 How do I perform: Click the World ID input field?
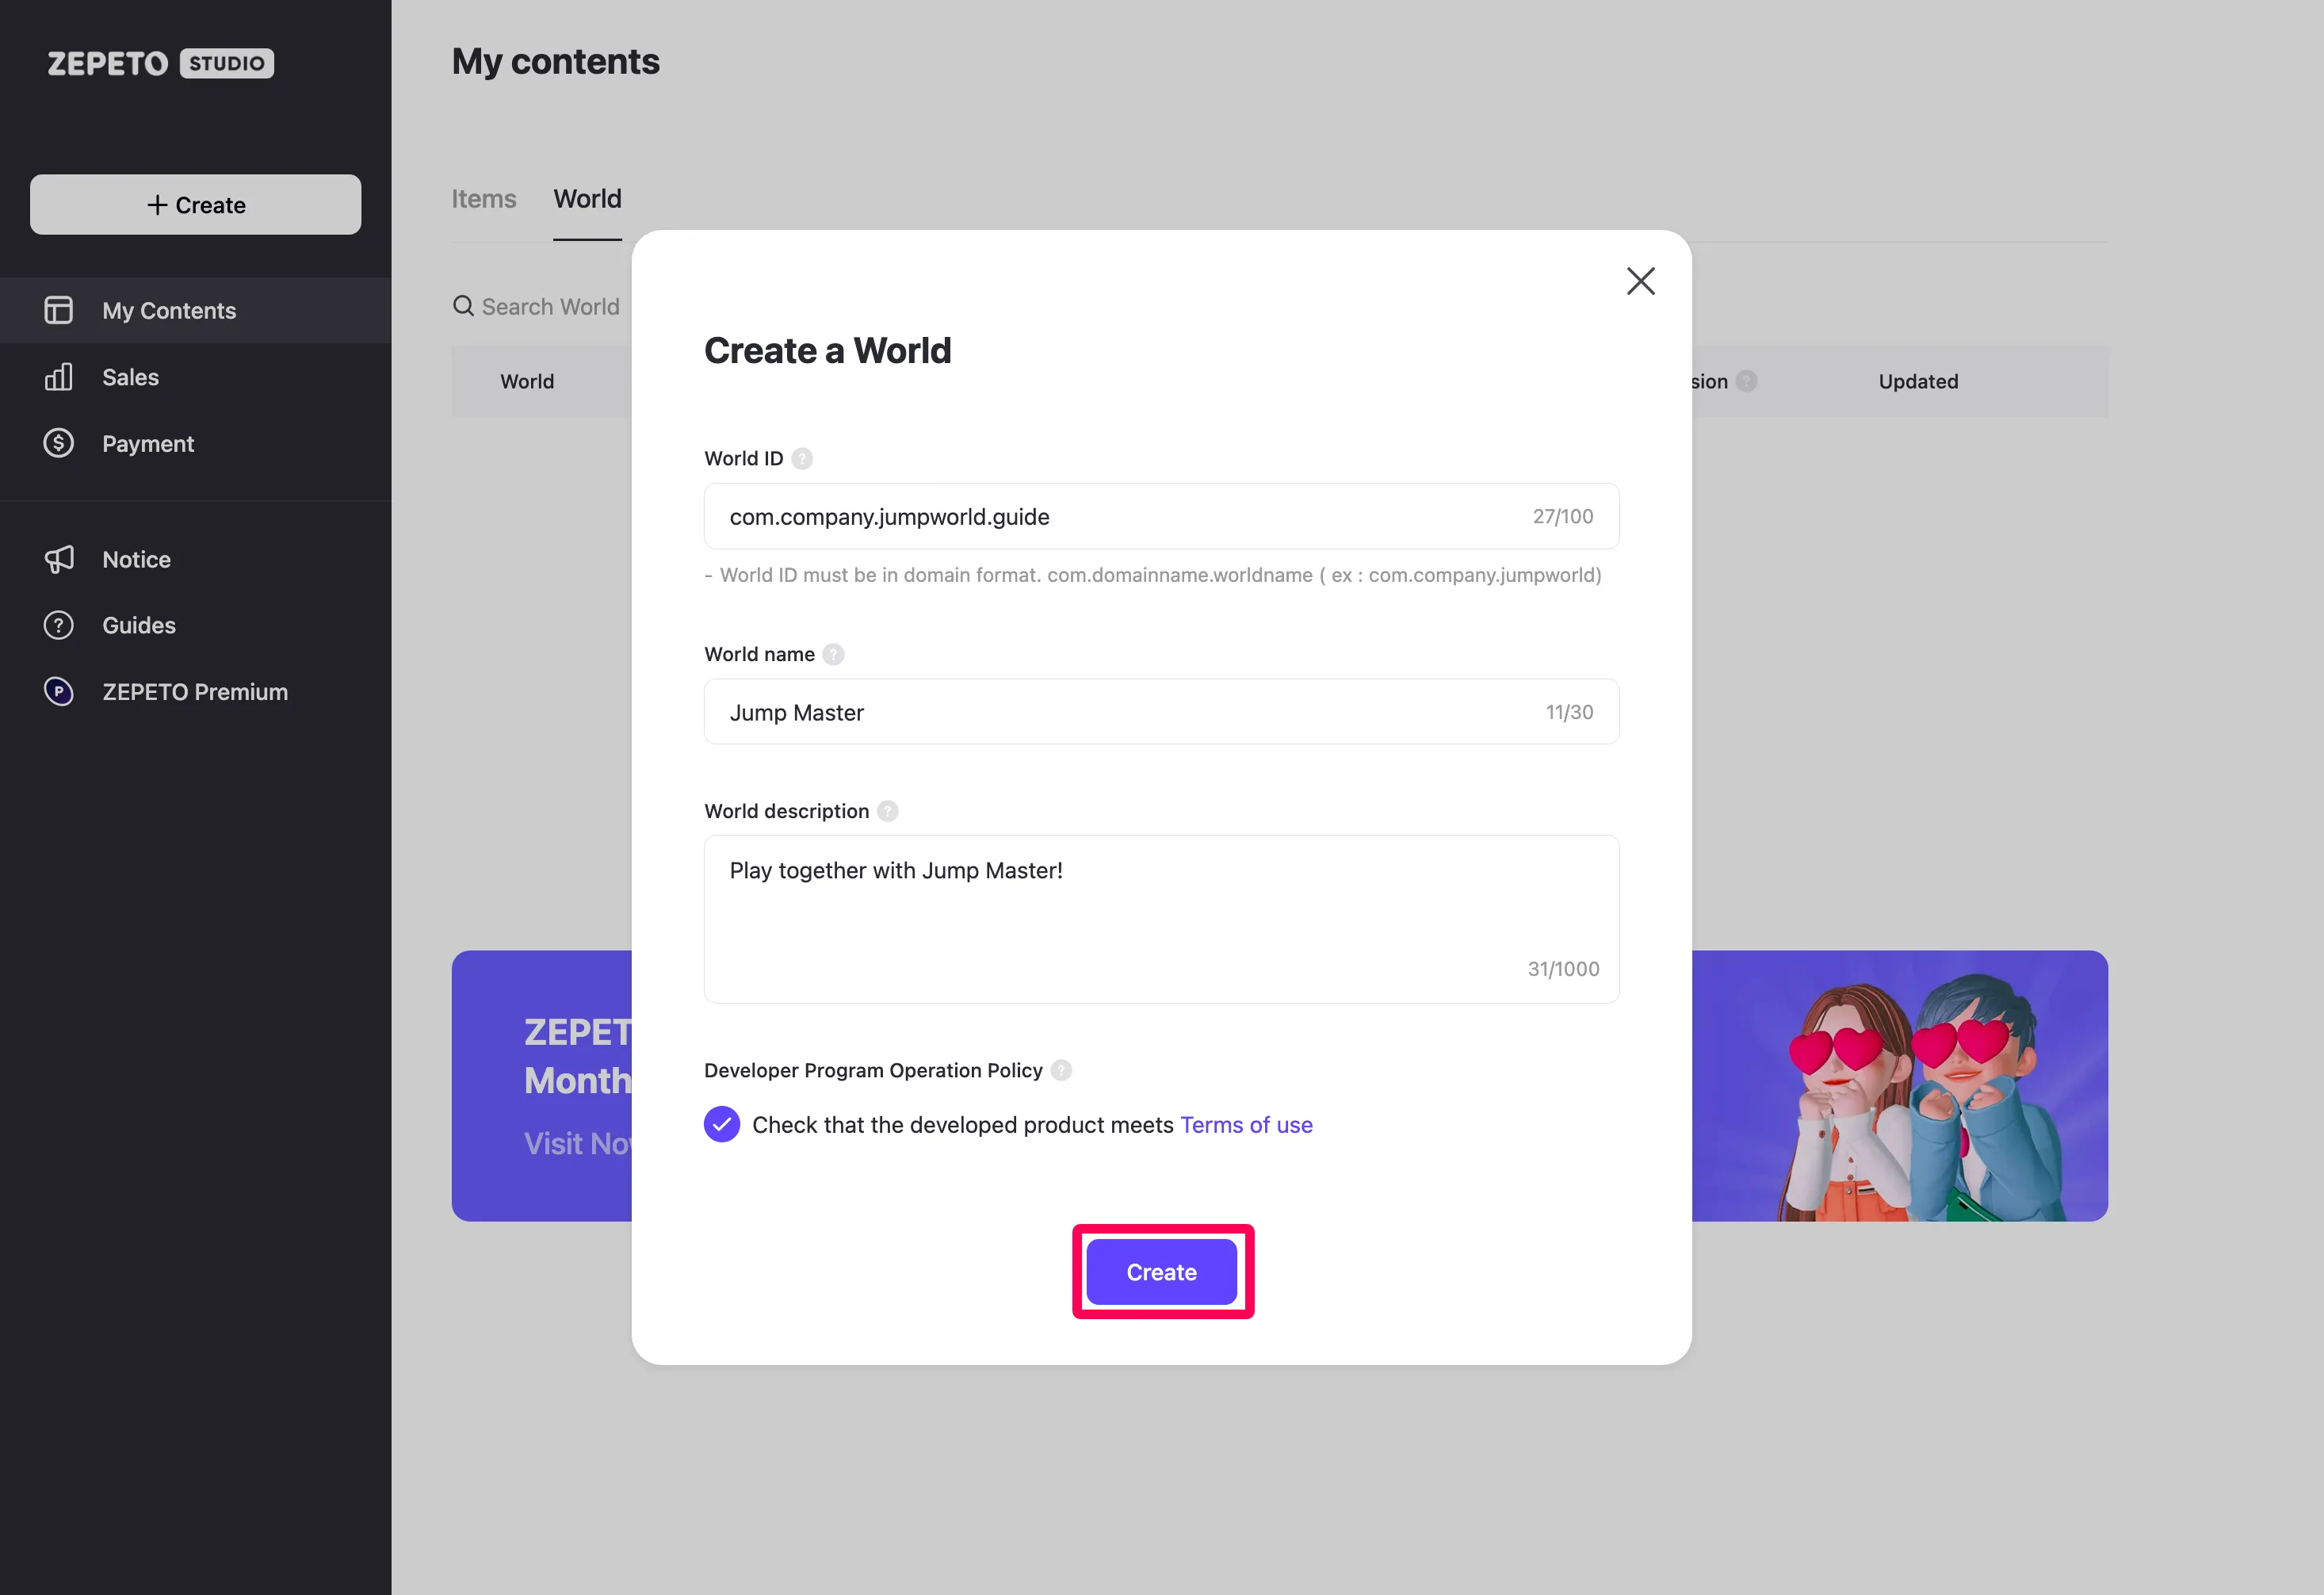(x=1162, y=516)
